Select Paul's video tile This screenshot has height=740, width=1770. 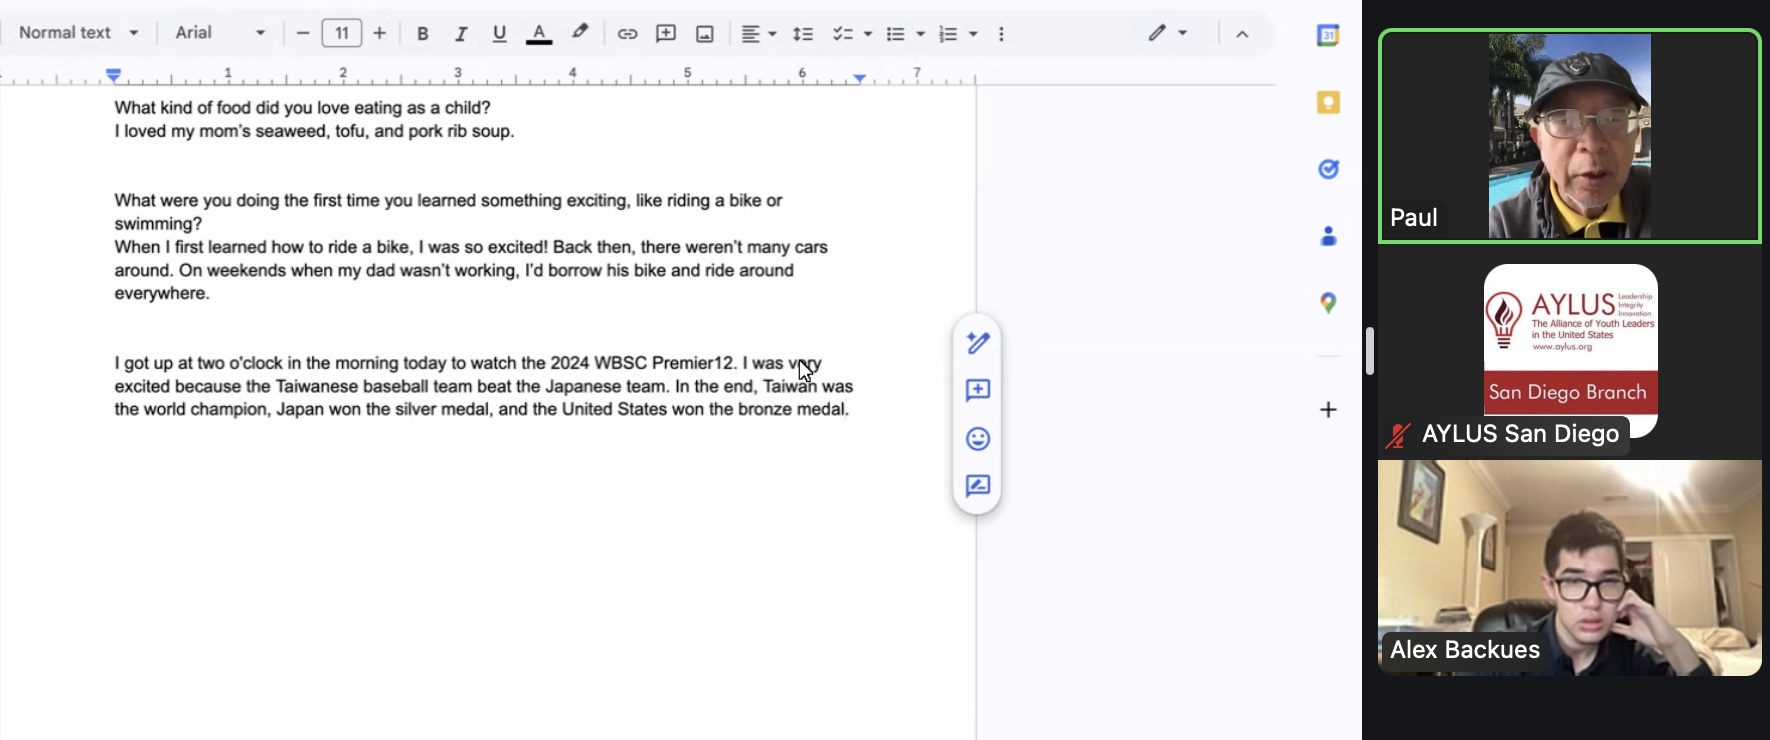pos(1570,136)
